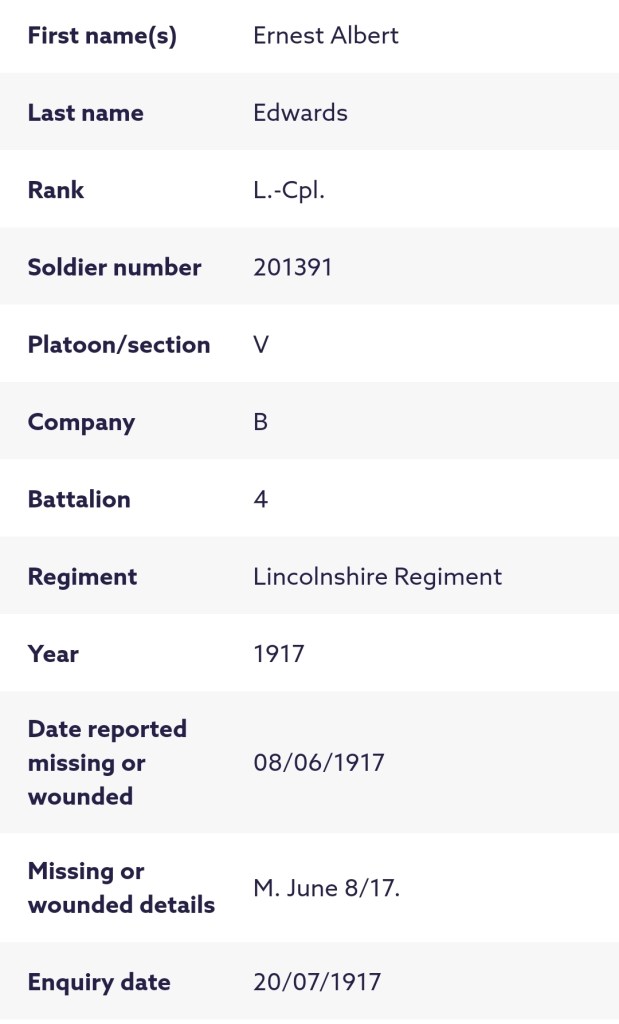The width and height of the screenshot is (619, 1024).
Task: Click the year value '1917'
Action: point(279,654)
